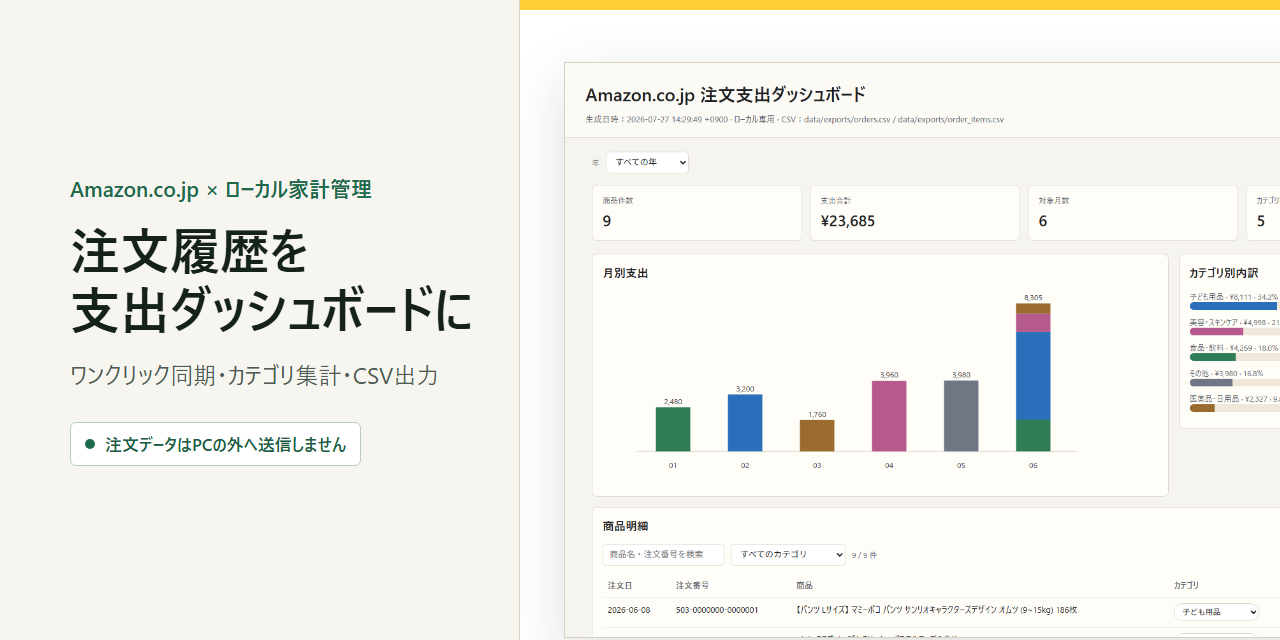1280x640 pixels.
Task: Click the 3,200 value label above the 02 bar
Action: [745, 388]
